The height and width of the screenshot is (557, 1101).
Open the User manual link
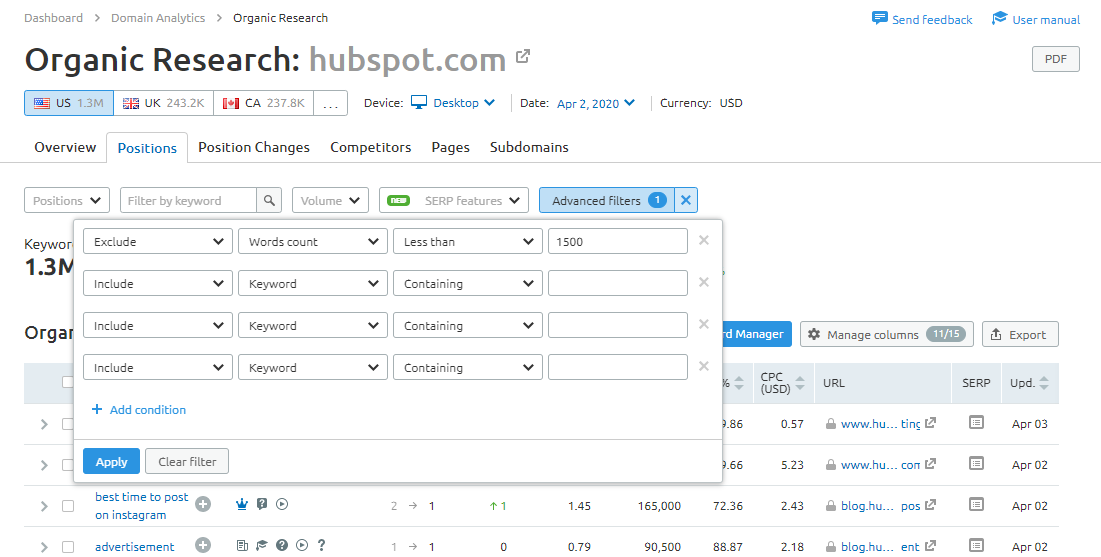(x=1036, y=19)
